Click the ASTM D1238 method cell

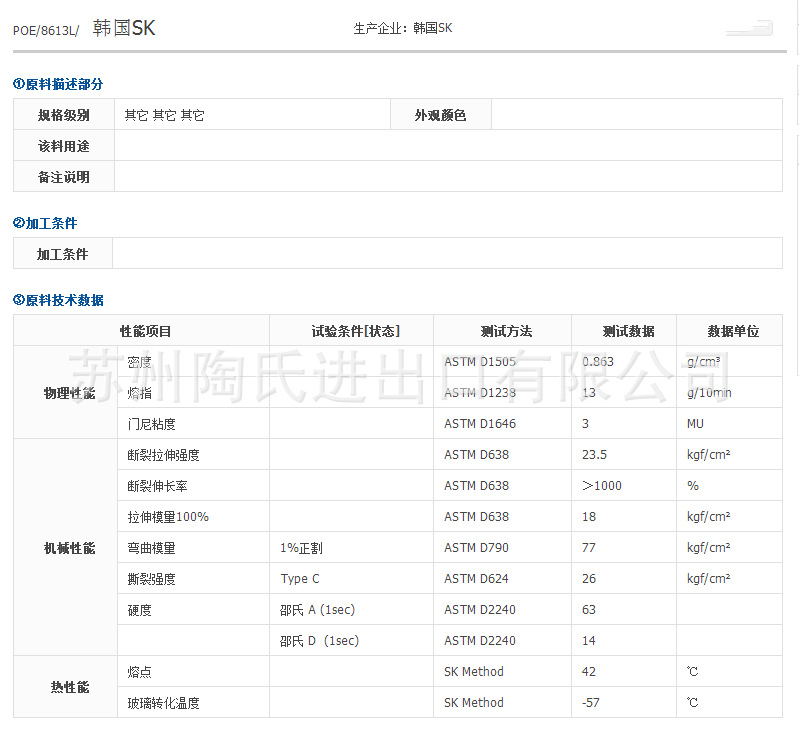(502, 392)
